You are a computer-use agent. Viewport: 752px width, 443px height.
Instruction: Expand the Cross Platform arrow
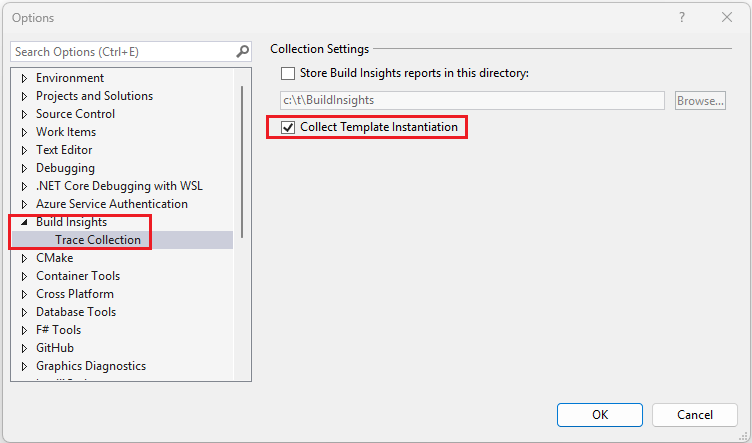coord(24,294)
